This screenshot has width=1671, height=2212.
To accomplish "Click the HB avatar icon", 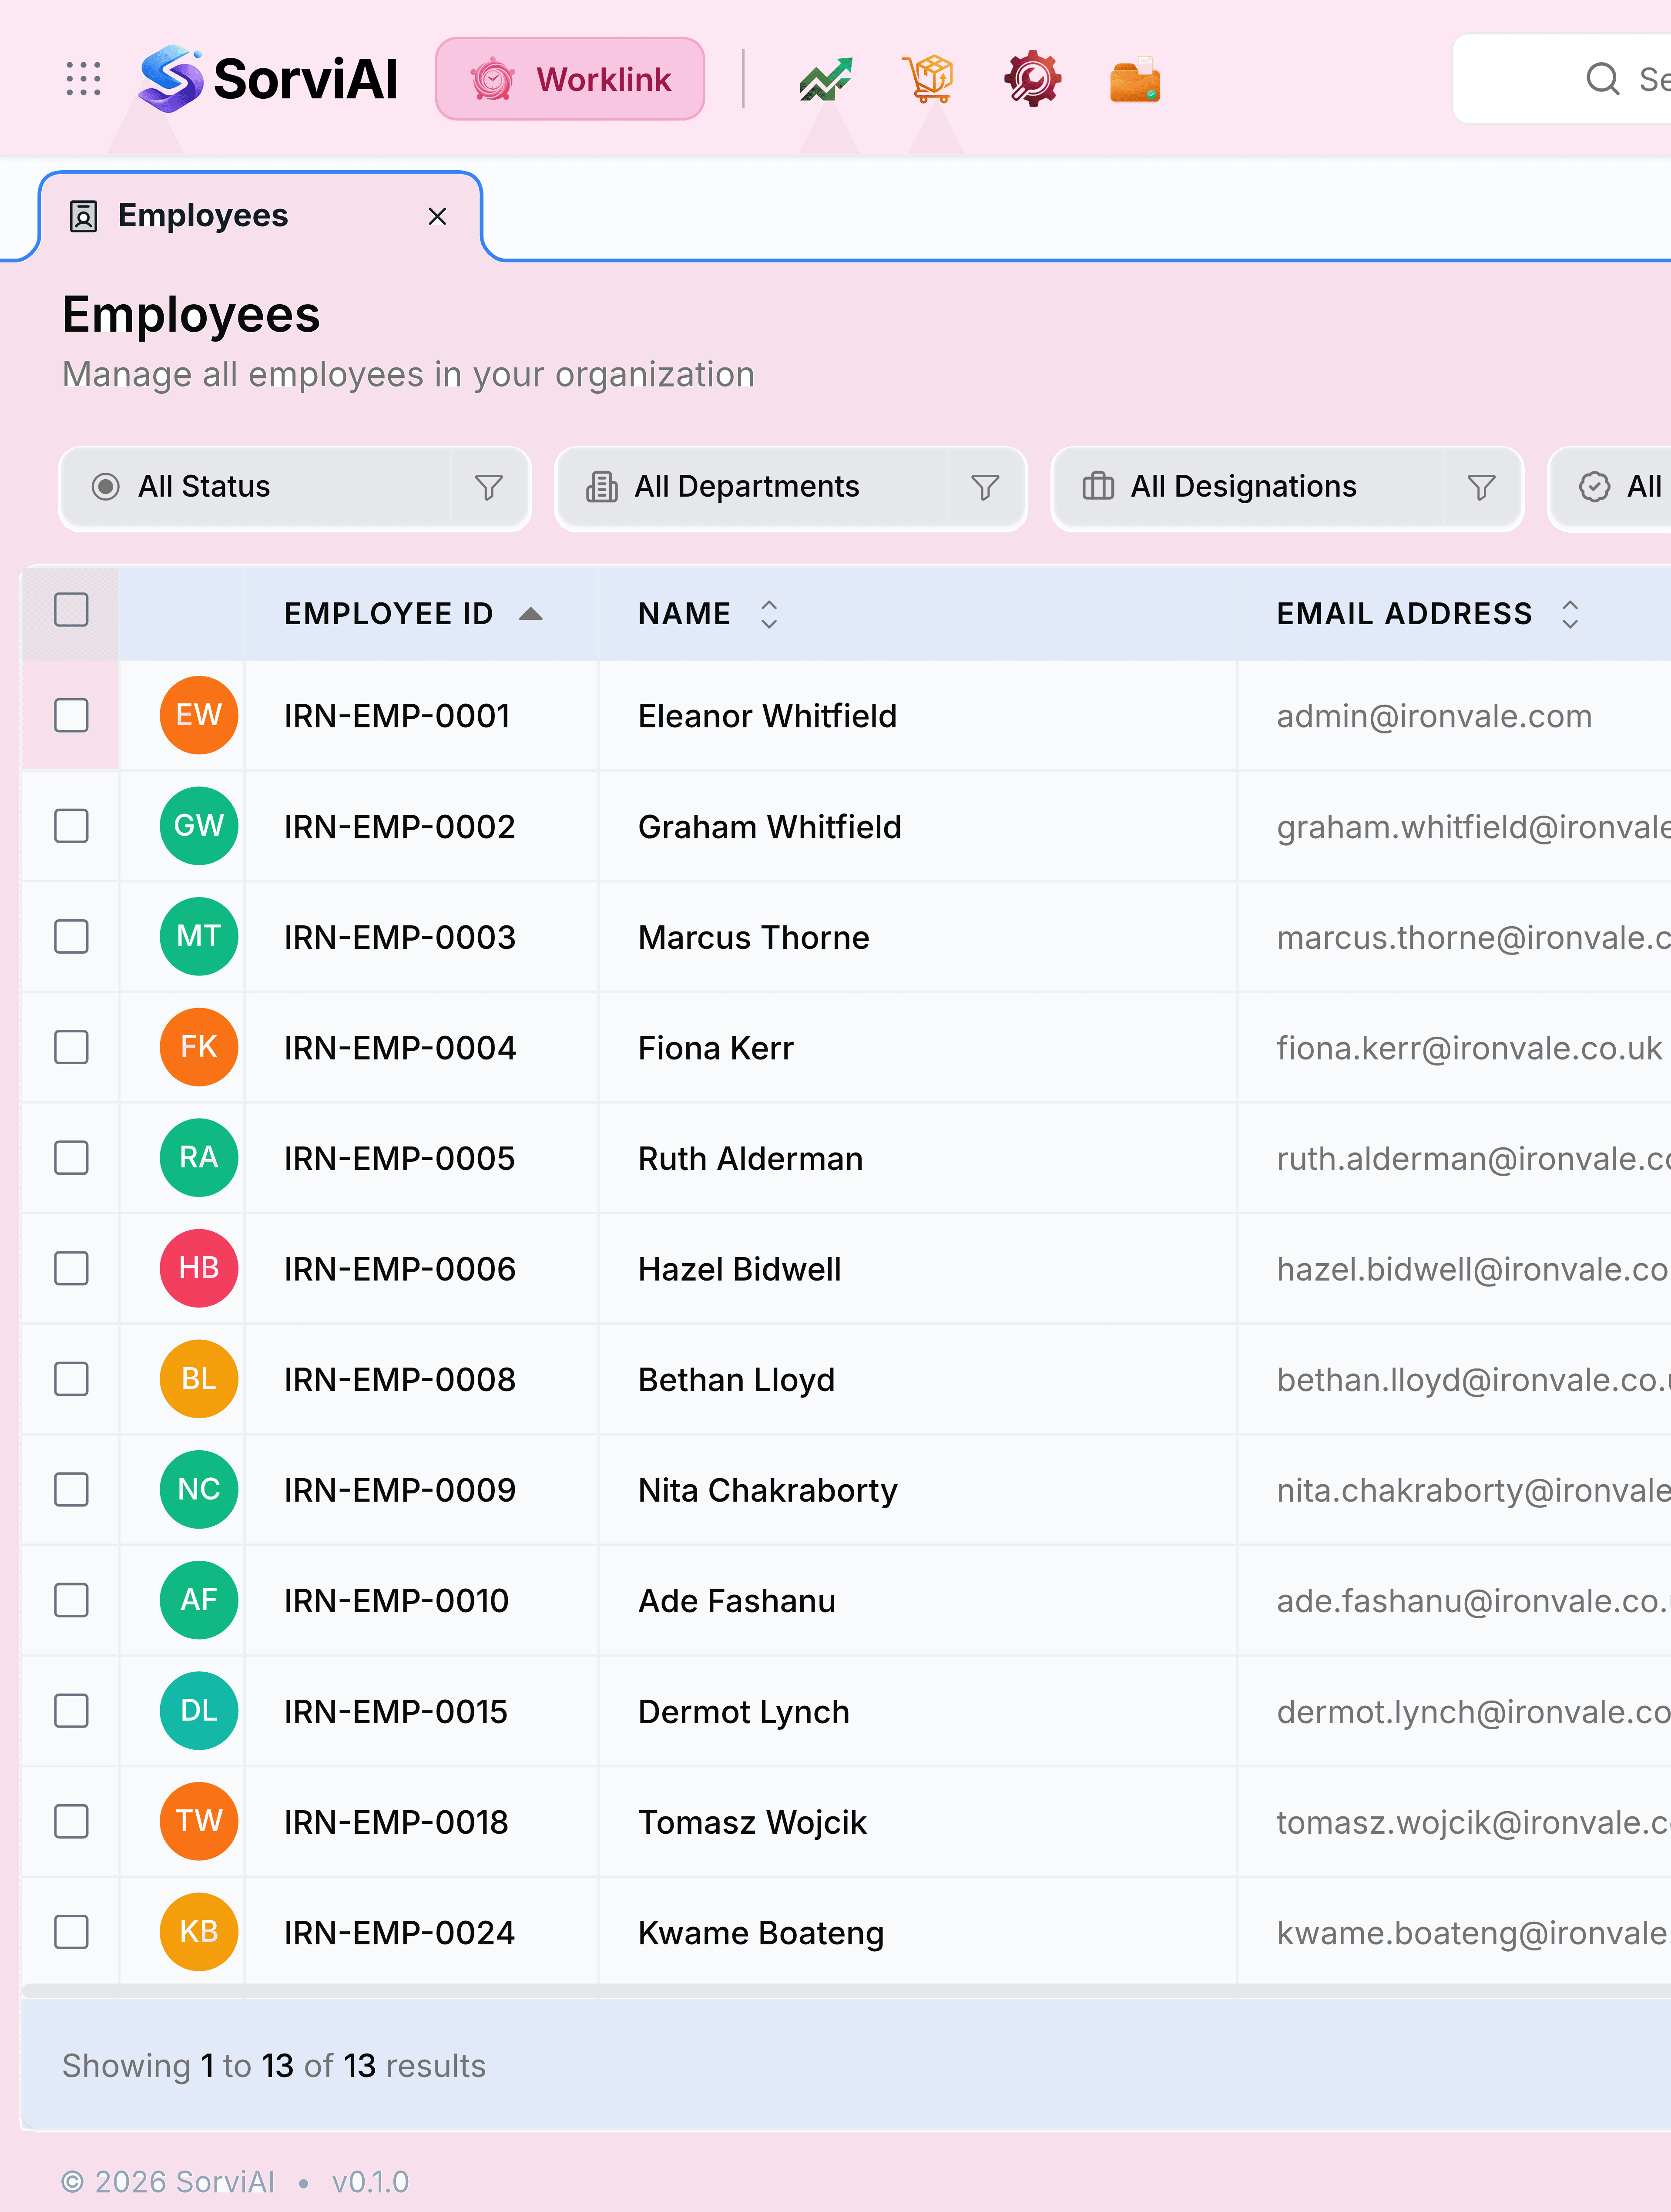I will (x=199, y=1268).
